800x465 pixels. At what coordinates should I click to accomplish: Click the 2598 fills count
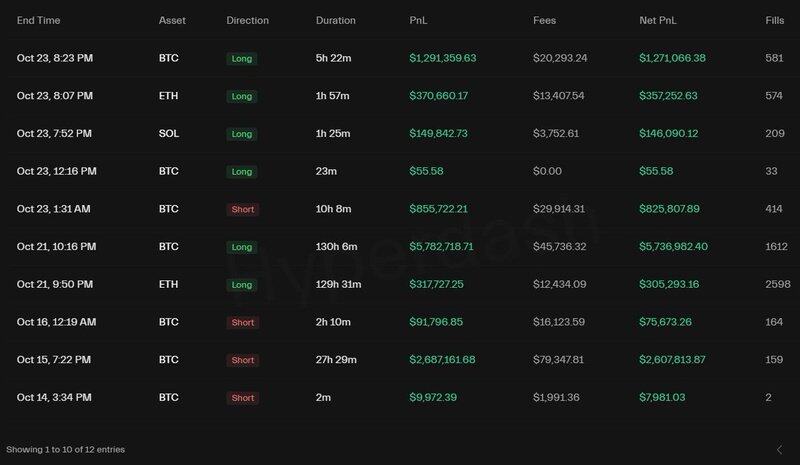tap(776, 284)
